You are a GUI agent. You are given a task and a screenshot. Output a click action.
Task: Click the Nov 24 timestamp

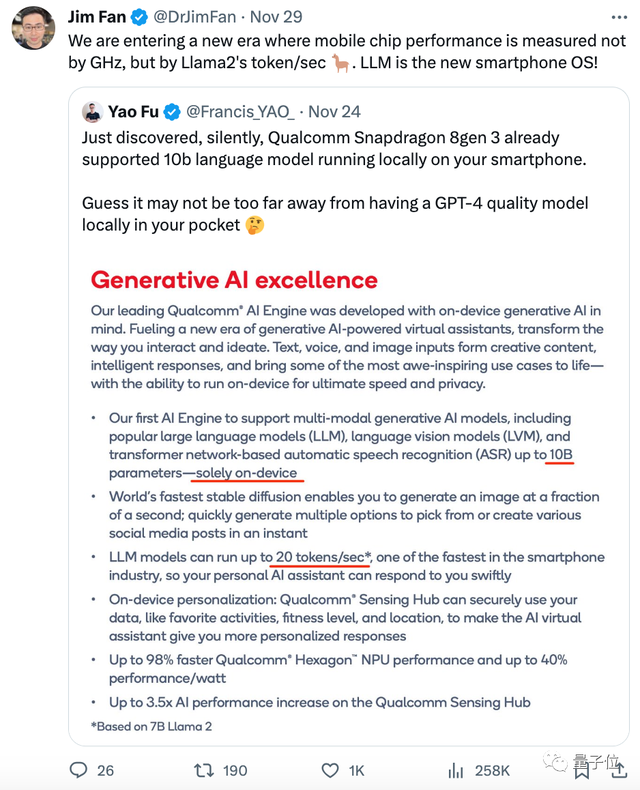336,111
